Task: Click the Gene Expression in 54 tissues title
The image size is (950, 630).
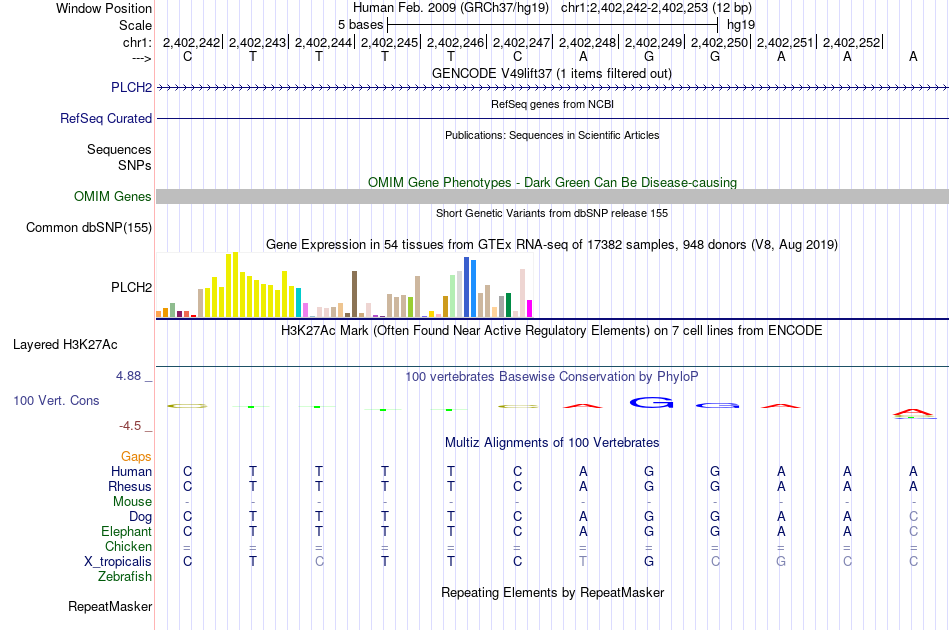Action: point(552,244)
